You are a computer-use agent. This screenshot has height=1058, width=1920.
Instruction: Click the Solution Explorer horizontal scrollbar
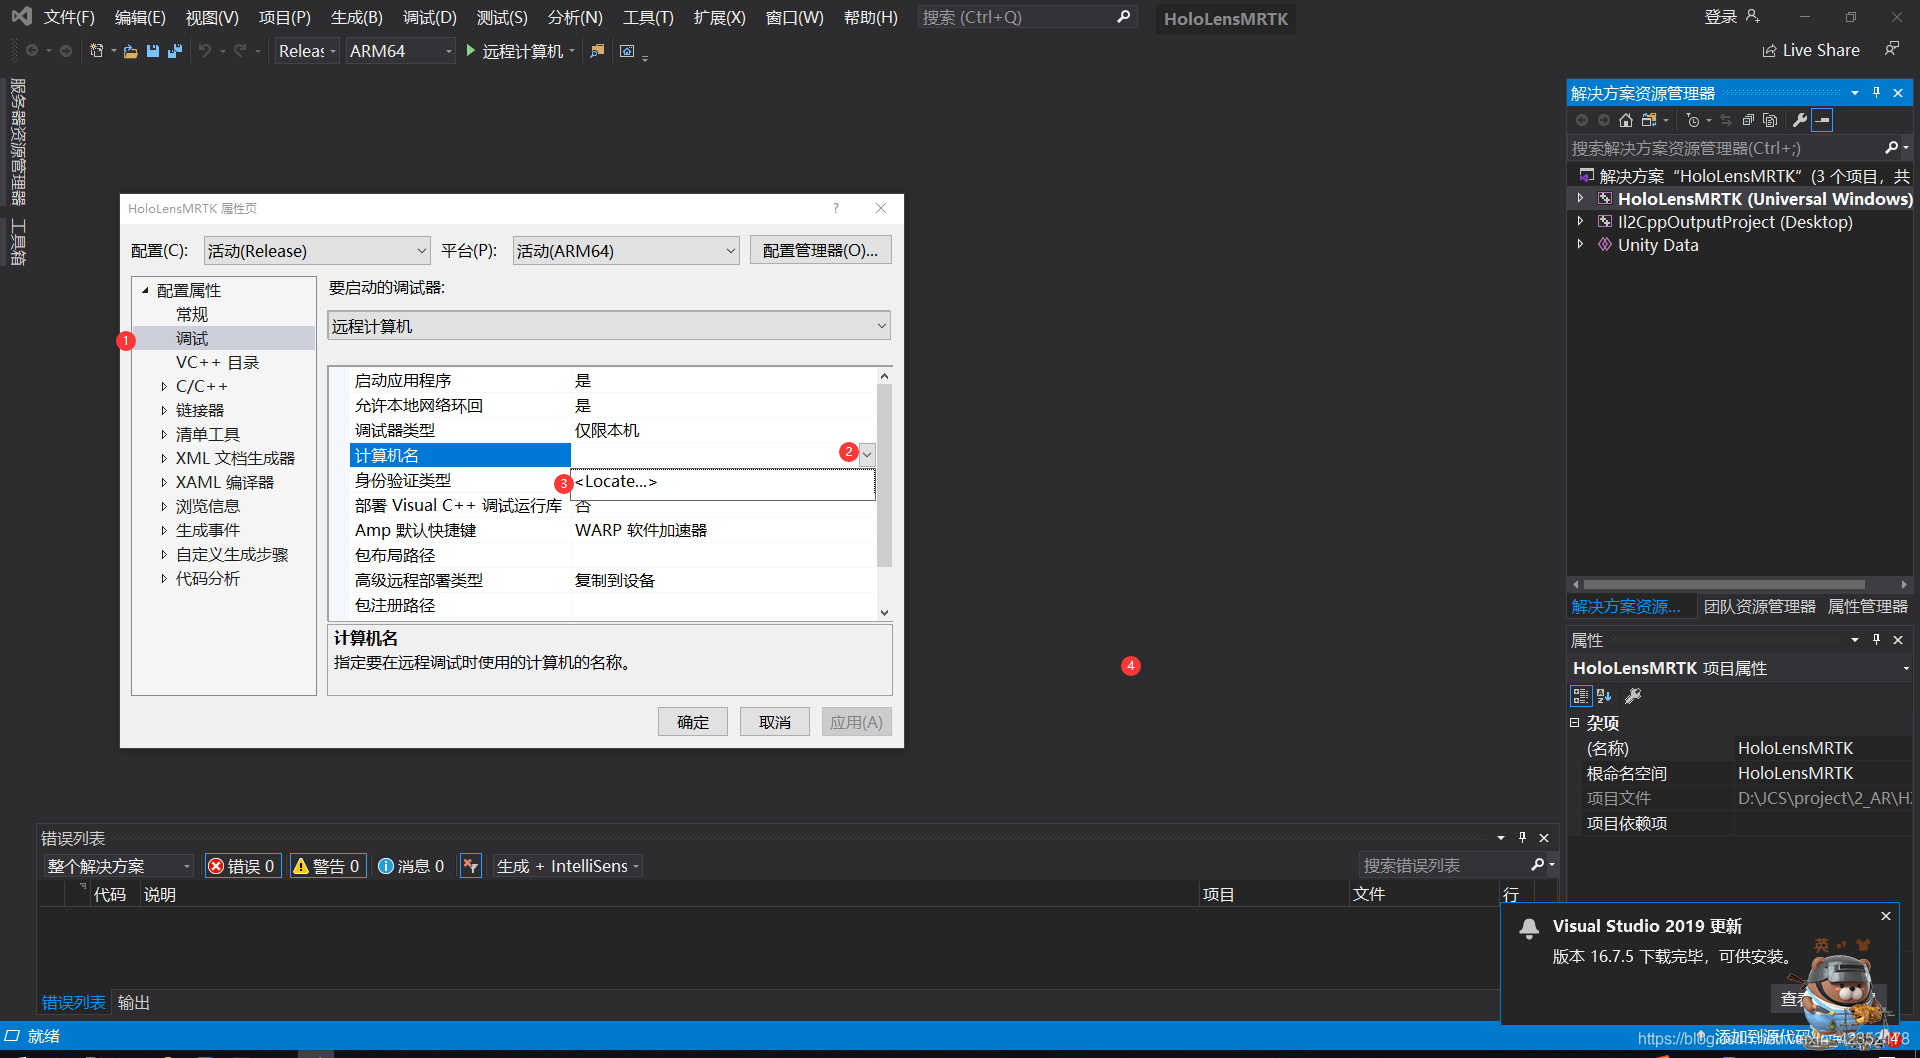click(x=1724, y=584)
